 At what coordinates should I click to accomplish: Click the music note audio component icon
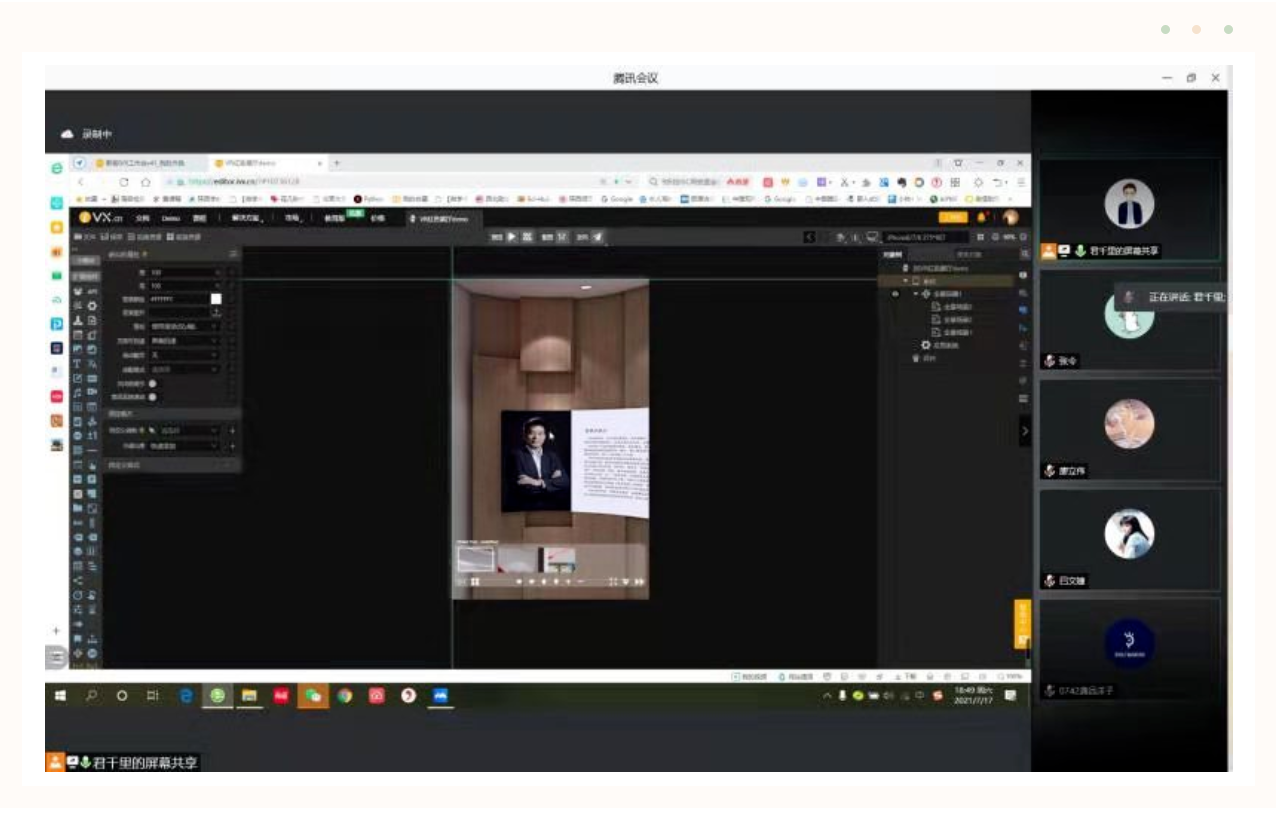point(78,393)
